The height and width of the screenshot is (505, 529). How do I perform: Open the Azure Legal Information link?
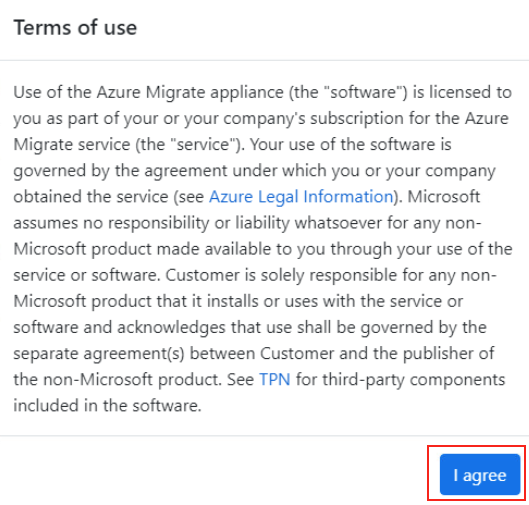301,197
